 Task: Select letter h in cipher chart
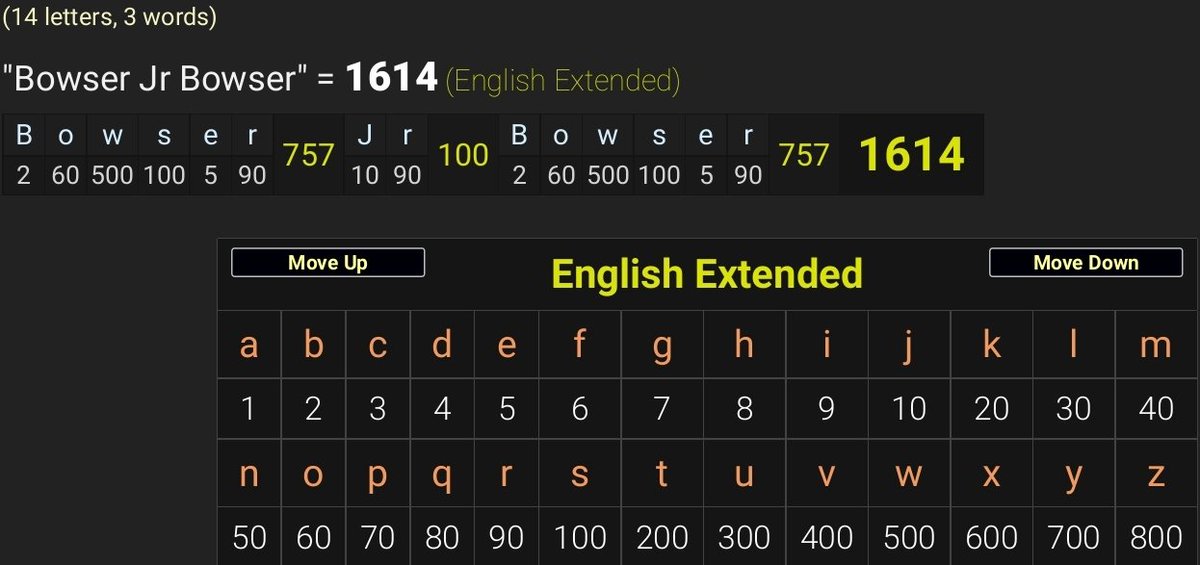point(744,345)
